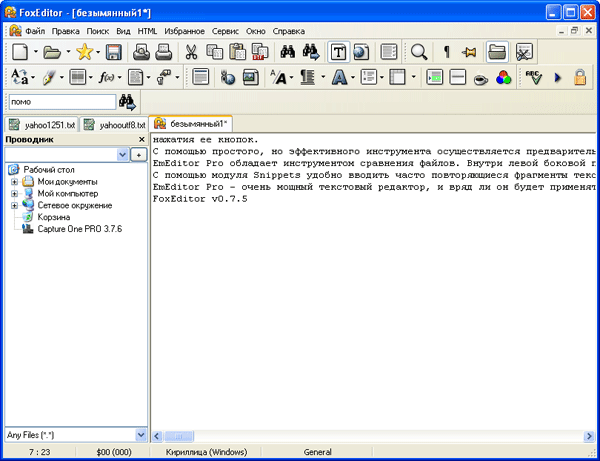Open the Файл menu
Screen dimensions: 600x461
[x=35, y=31]
